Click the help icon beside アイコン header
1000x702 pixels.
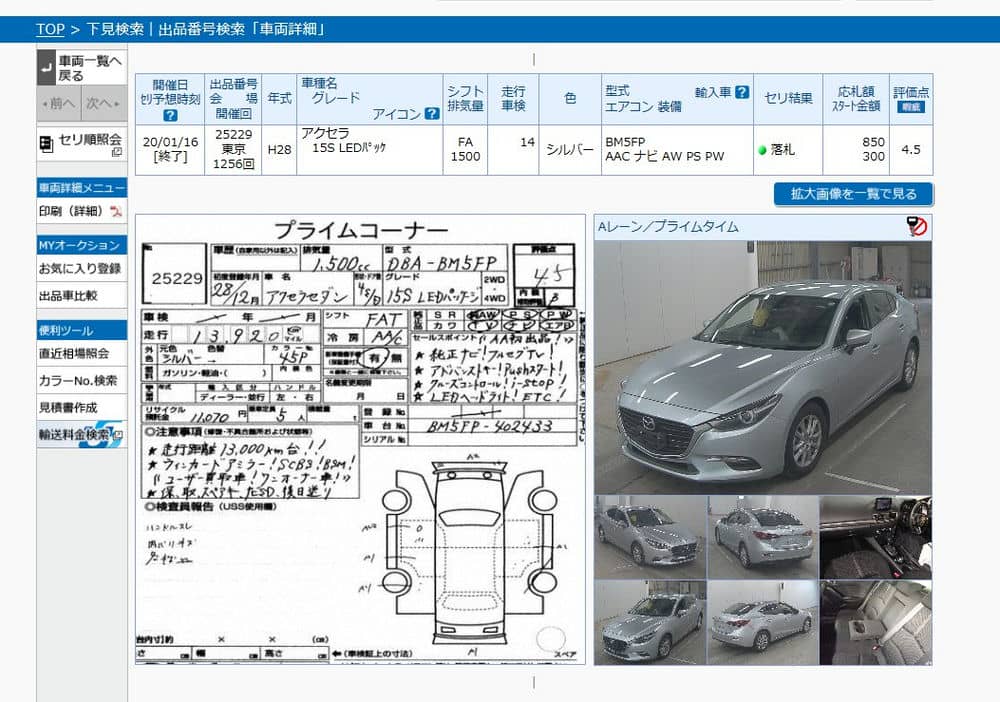(431, 114)
